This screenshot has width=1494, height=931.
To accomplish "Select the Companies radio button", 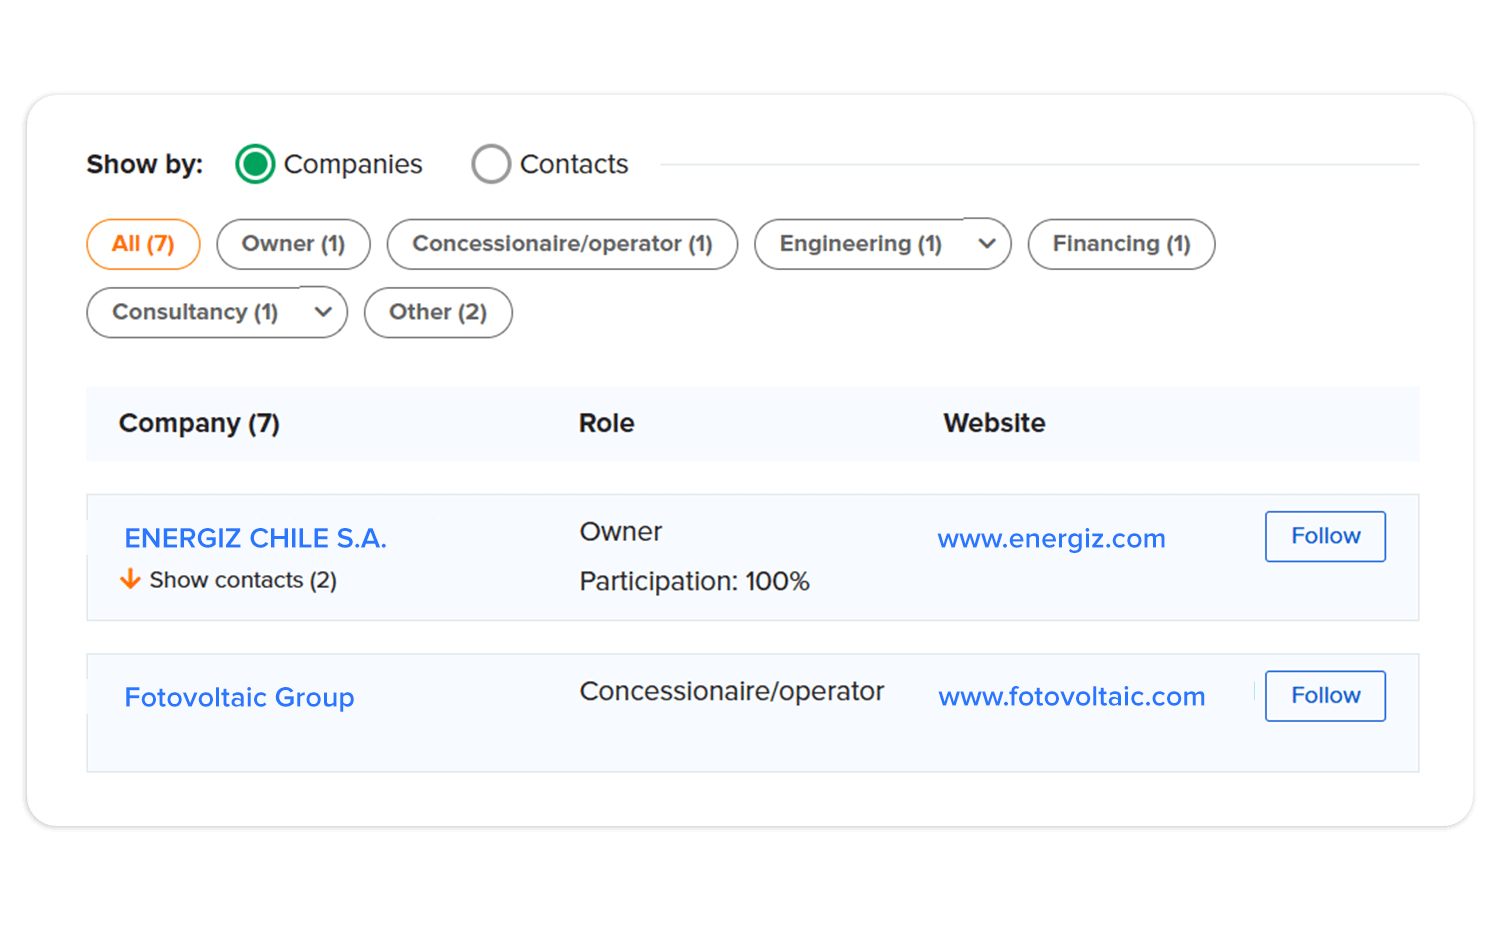I will [x=254, y=163].
